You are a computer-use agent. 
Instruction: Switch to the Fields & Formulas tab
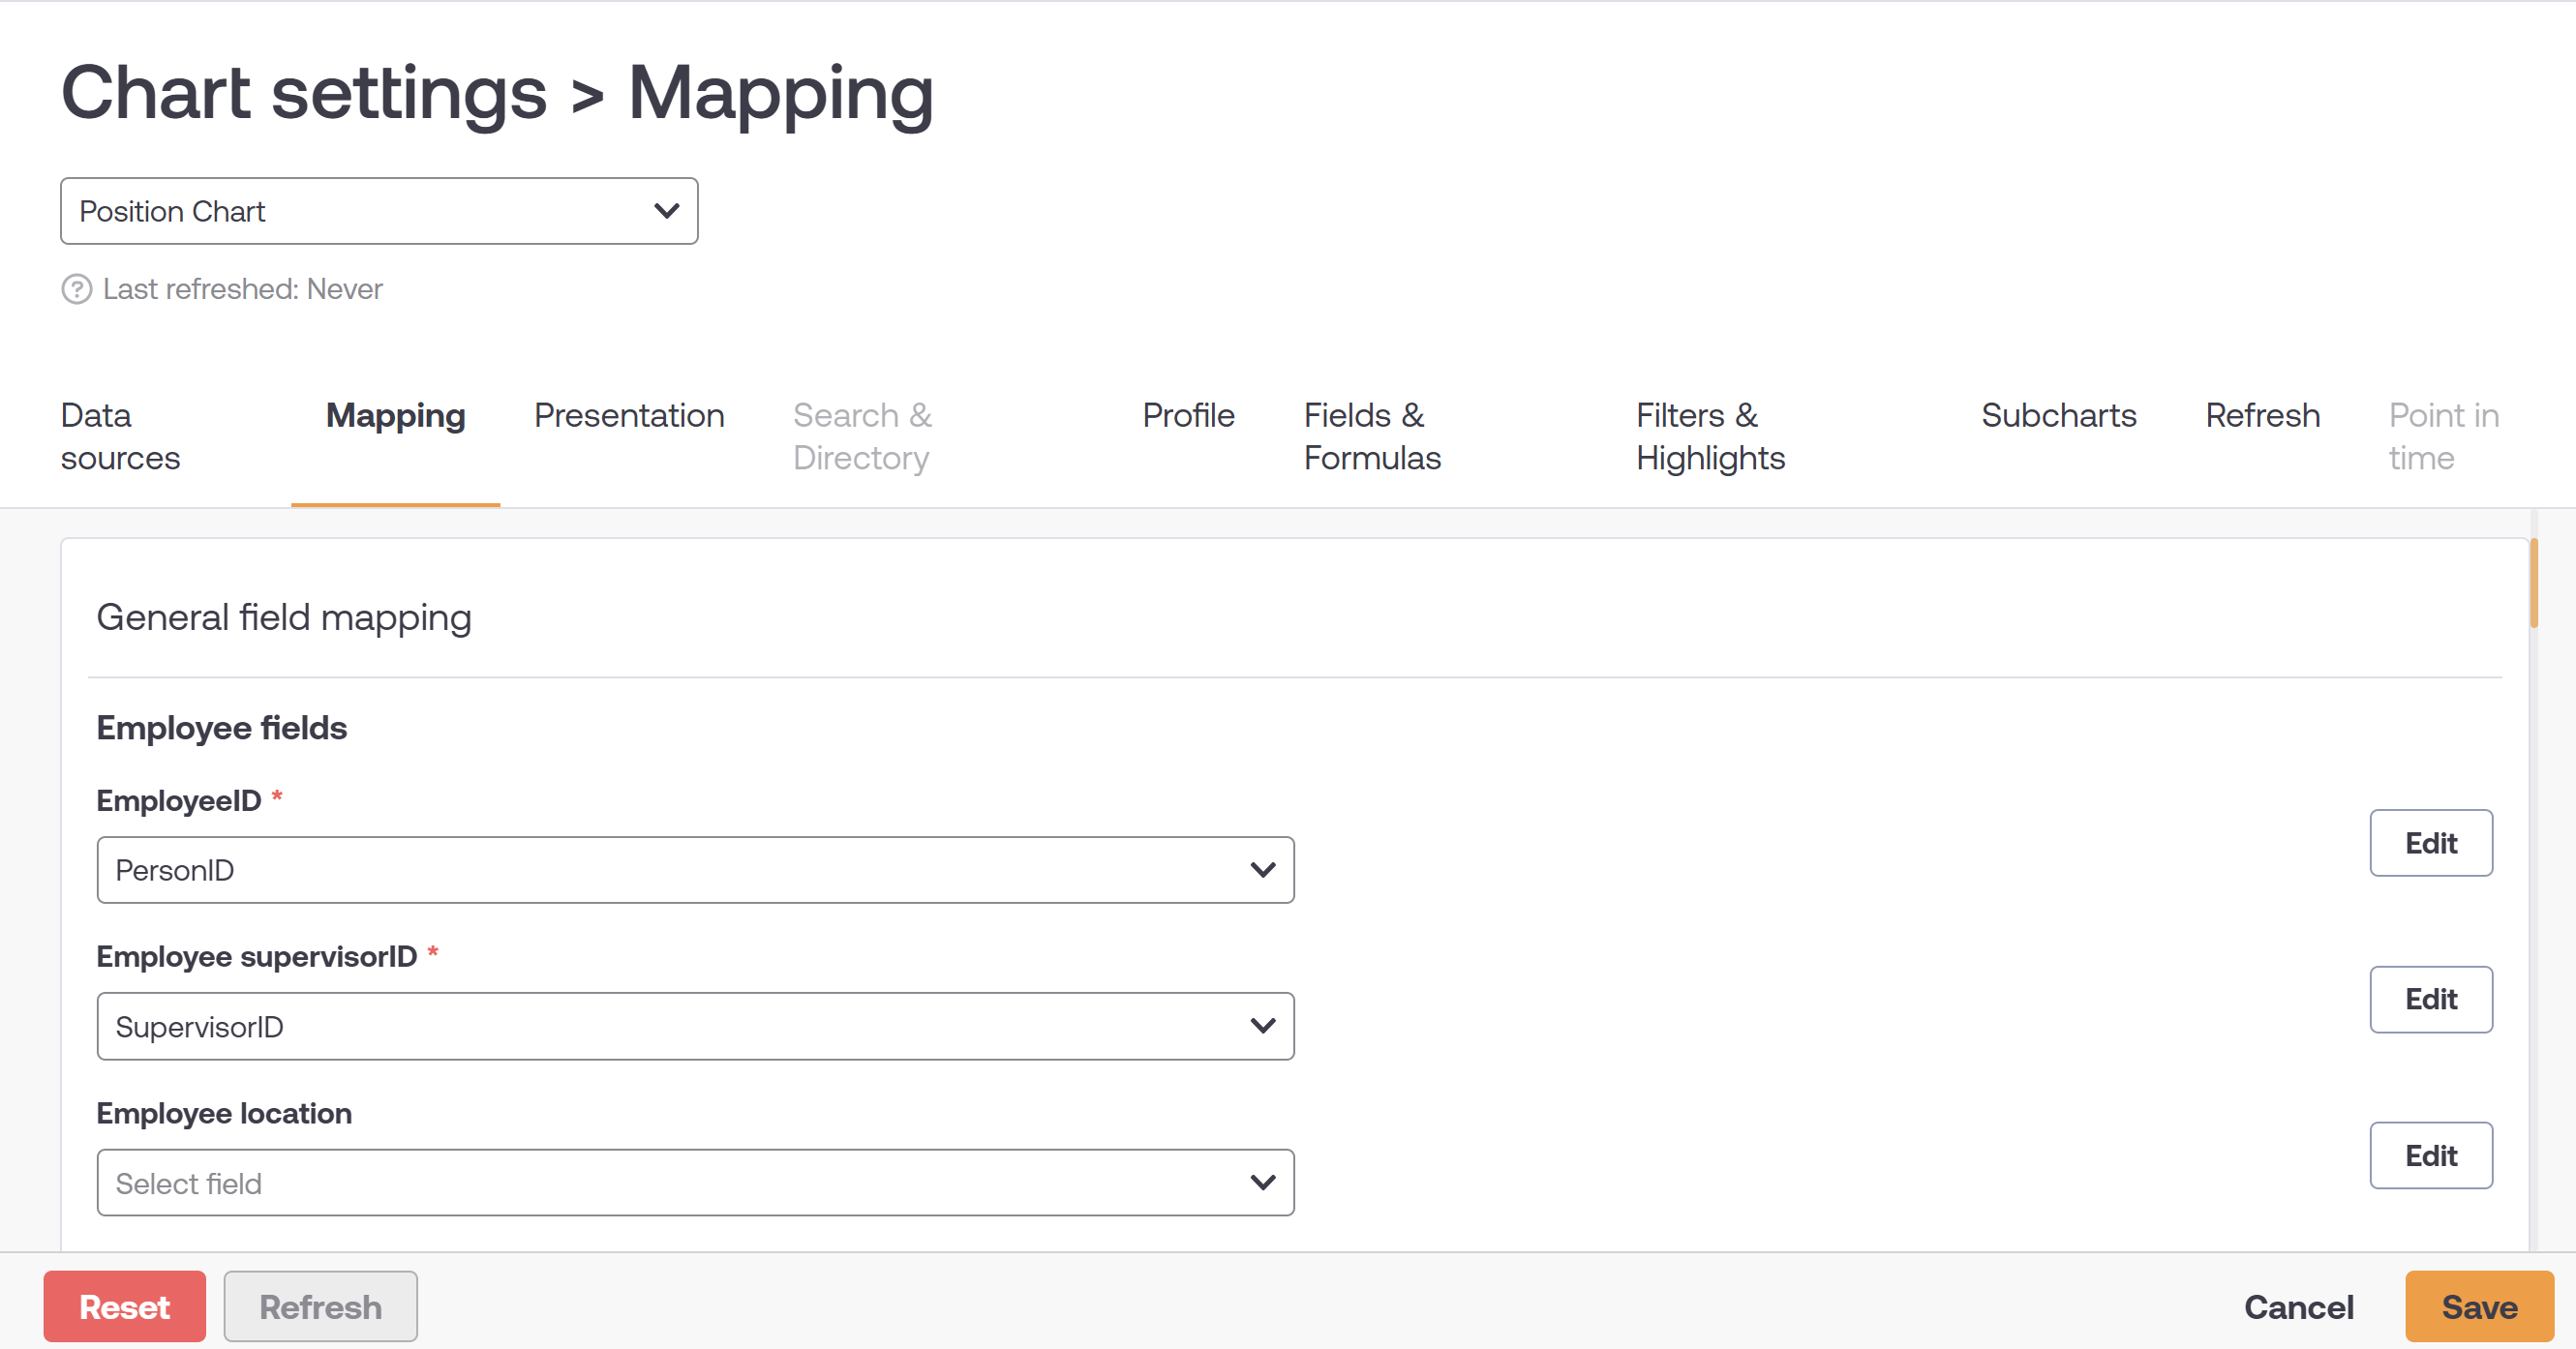(1372, 437)
